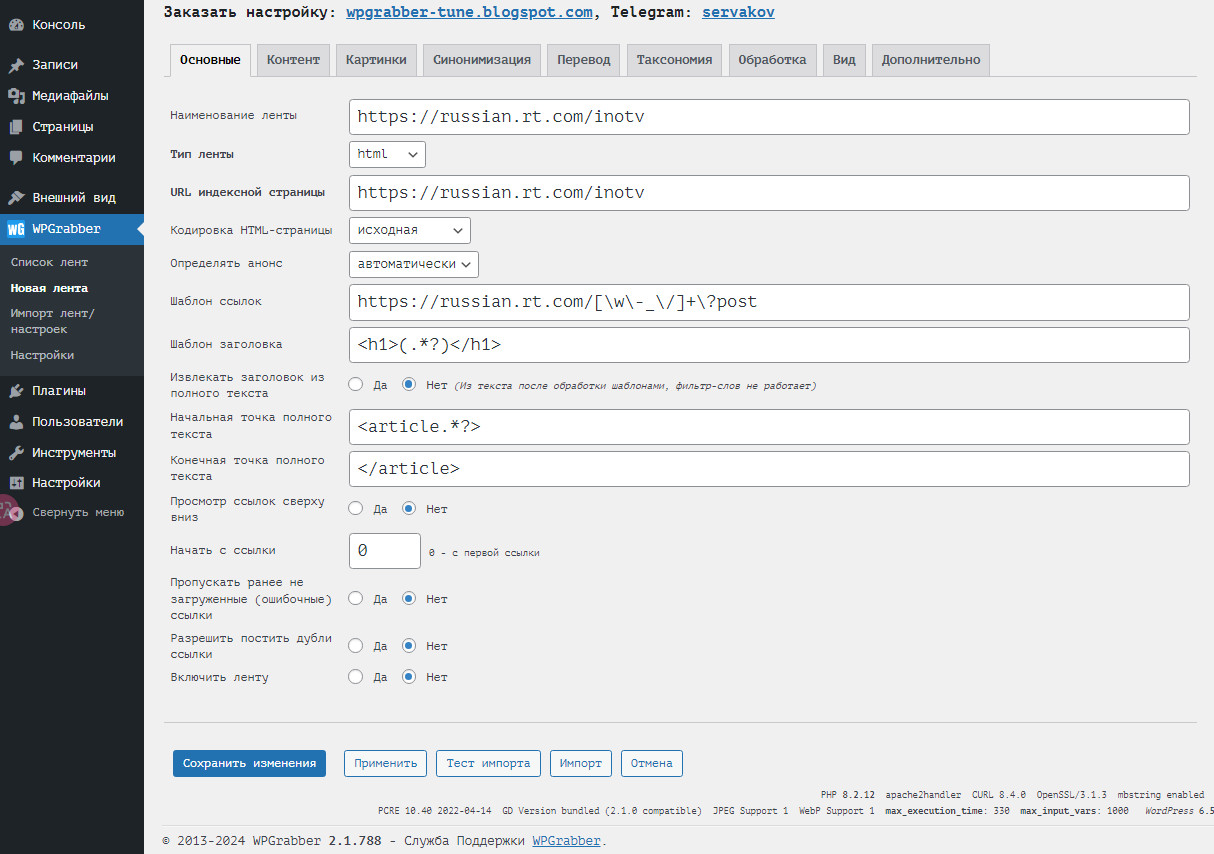Switch to the Картинки tab

pos(376,60)
